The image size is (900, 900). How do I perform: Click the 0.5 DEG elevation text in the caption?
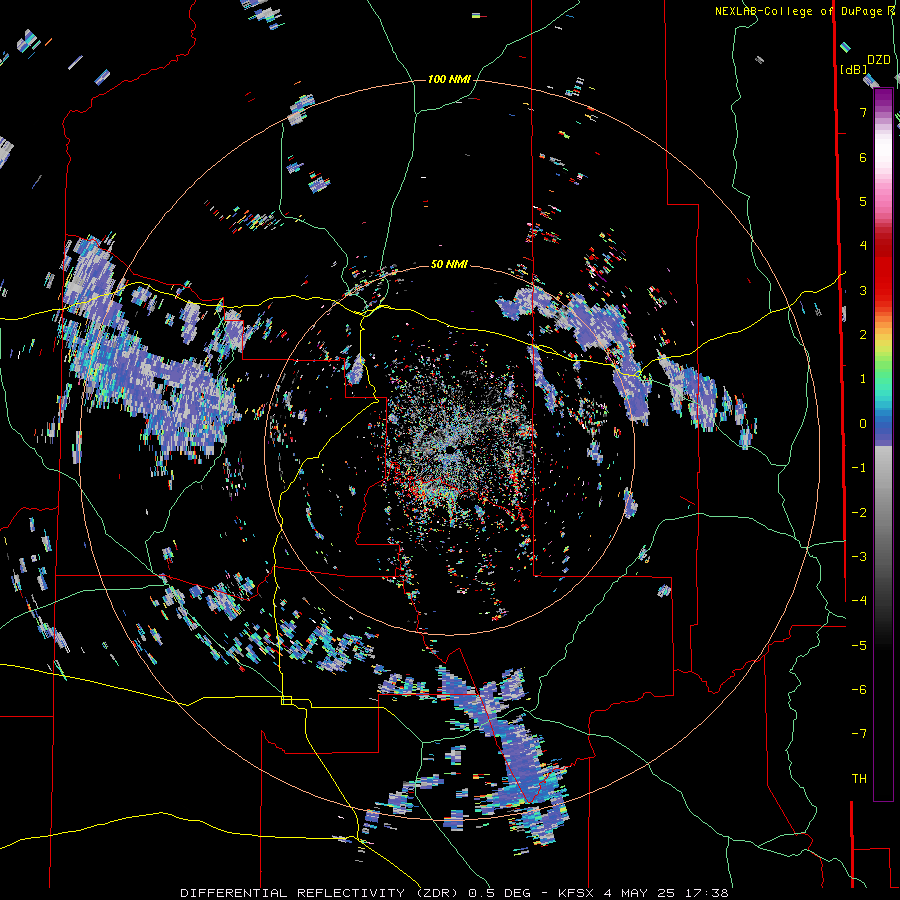(x=500, y=893)
